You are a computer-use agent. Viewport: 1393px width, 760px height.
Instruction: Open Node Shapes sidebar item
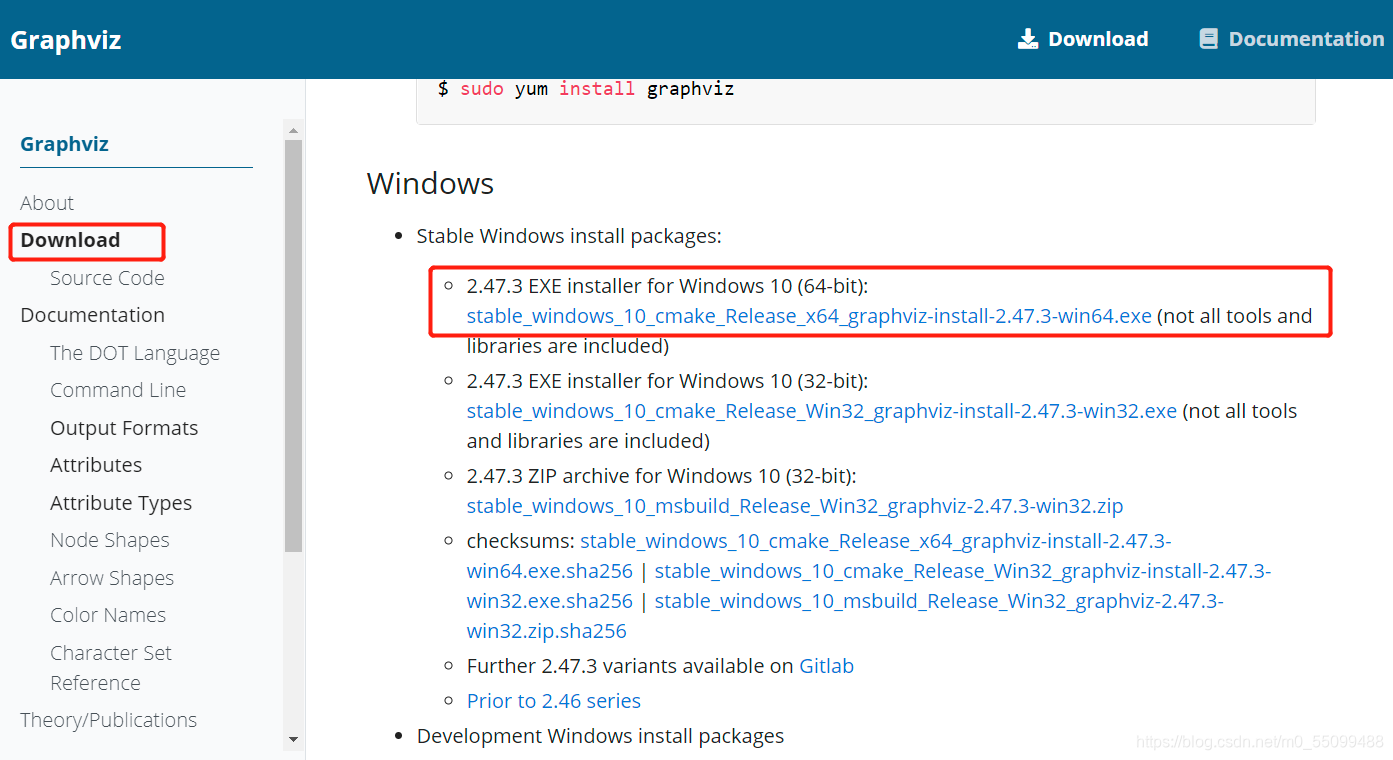point(110,540)
